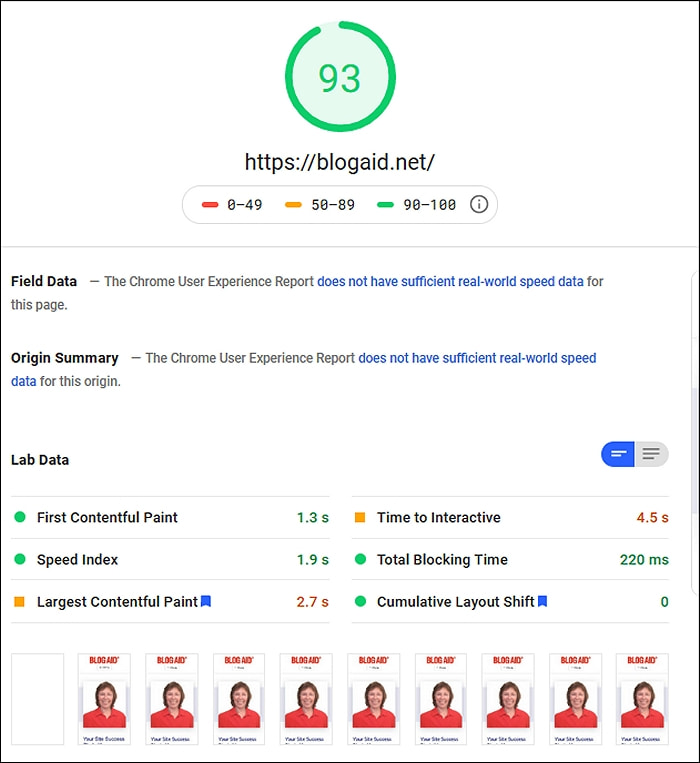Click the last filmstrip screenshot thumbnail
700x763 pixels.
coord(642,699)
